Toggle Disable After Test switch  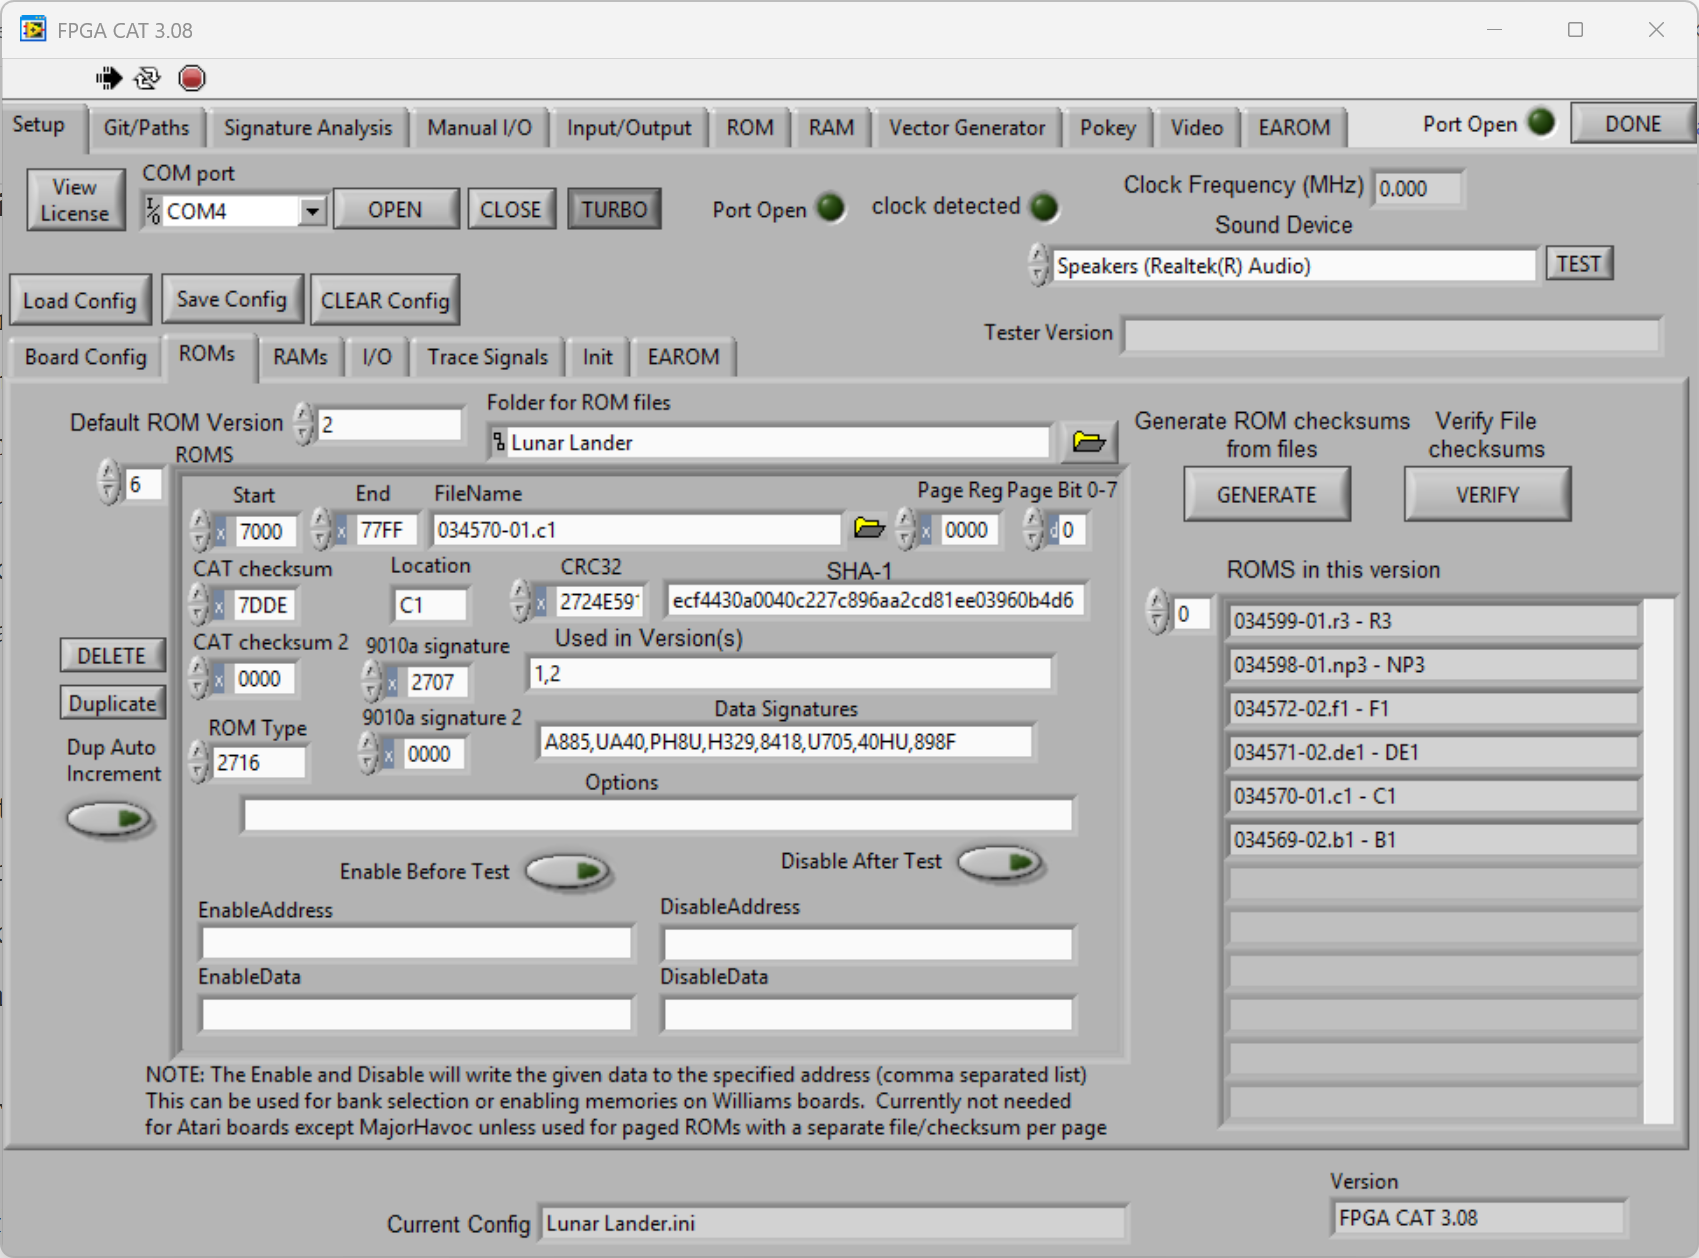[x=1000, y=863]
